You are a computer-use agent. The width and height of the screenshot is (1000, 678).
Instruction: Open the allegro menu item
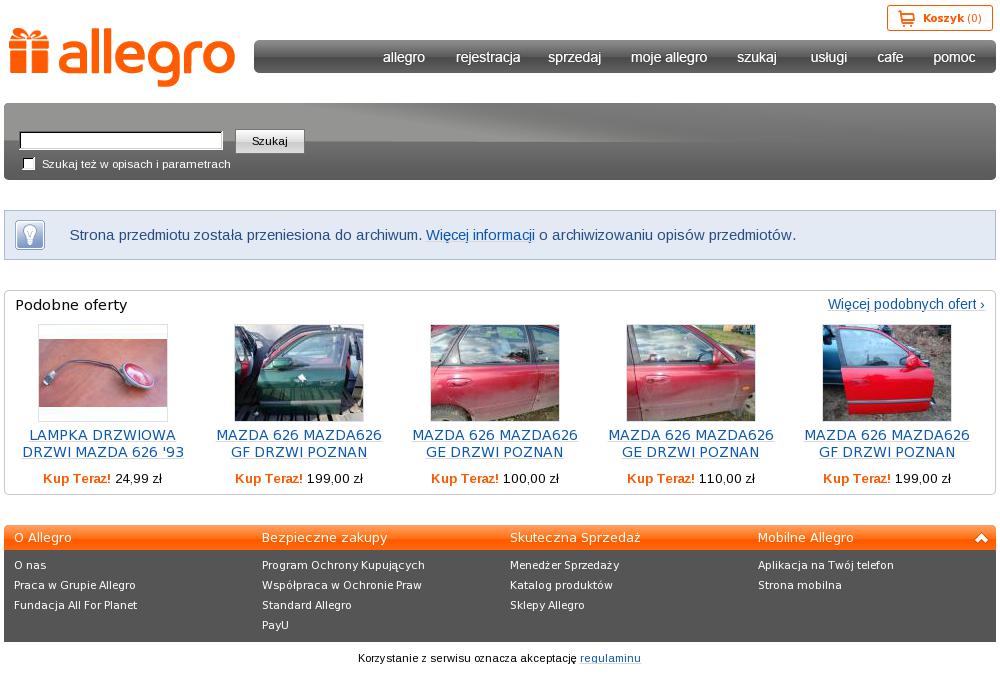click(404, 57)
